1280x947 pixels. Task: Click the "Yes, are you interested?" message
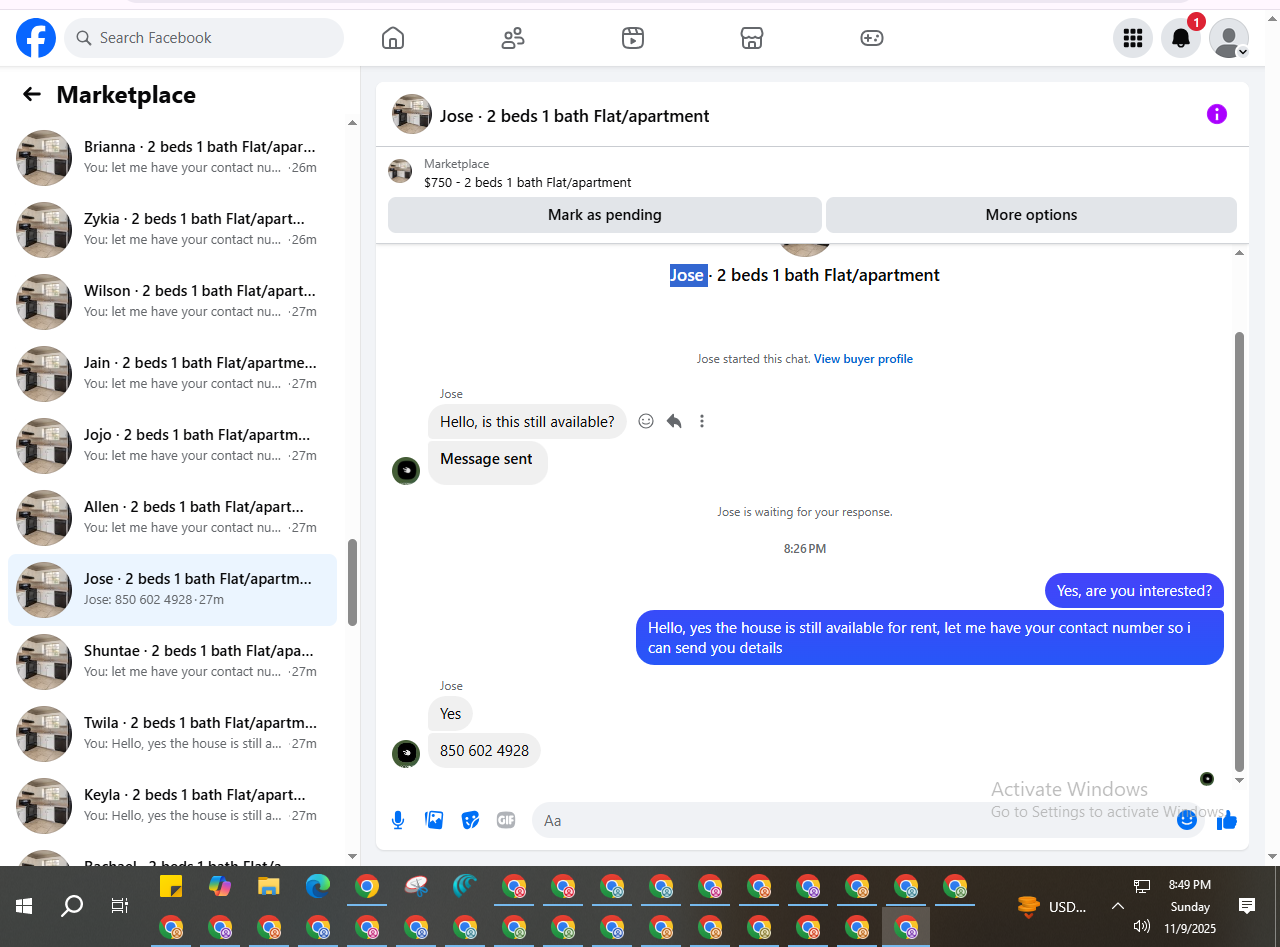point(1134,591)
